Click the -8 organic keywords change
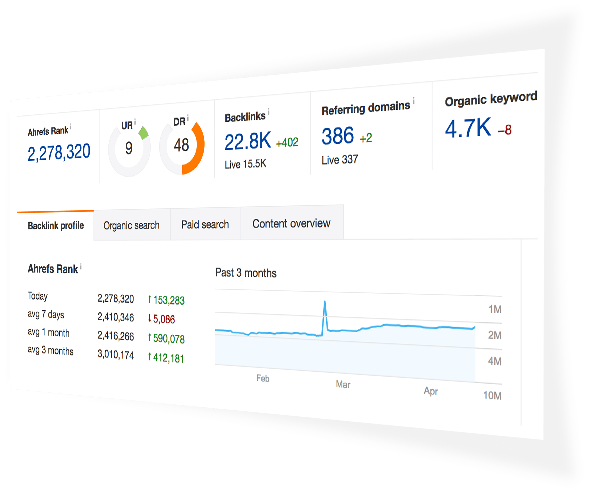The width and height of the screenshot is (589, 492). [x=504, y=130]
